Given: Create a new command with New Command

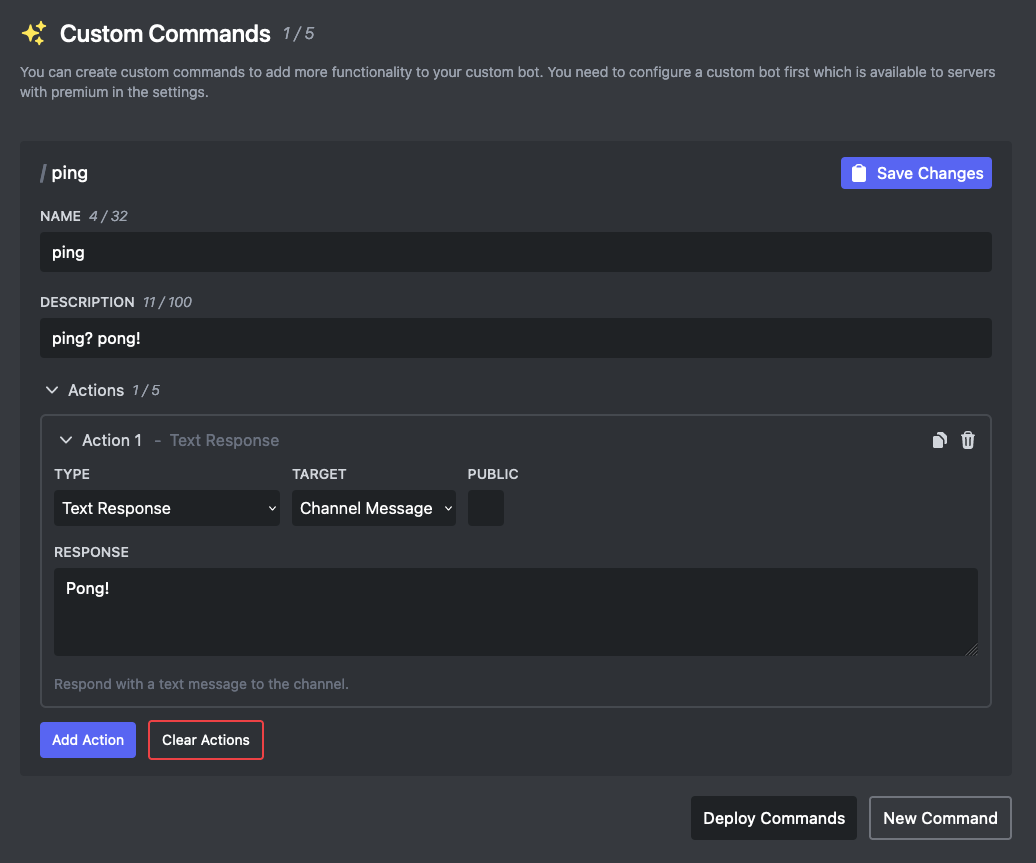Looking at the screenshot, I should [x=940, y=817].
